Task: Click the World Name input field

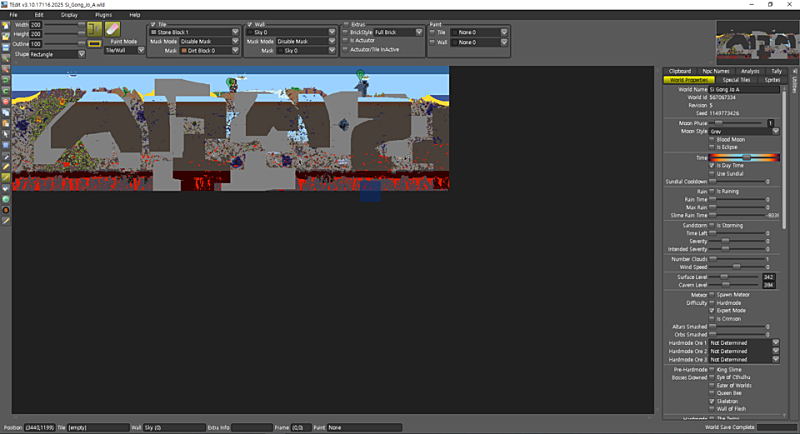Action: tap(744, 90)
